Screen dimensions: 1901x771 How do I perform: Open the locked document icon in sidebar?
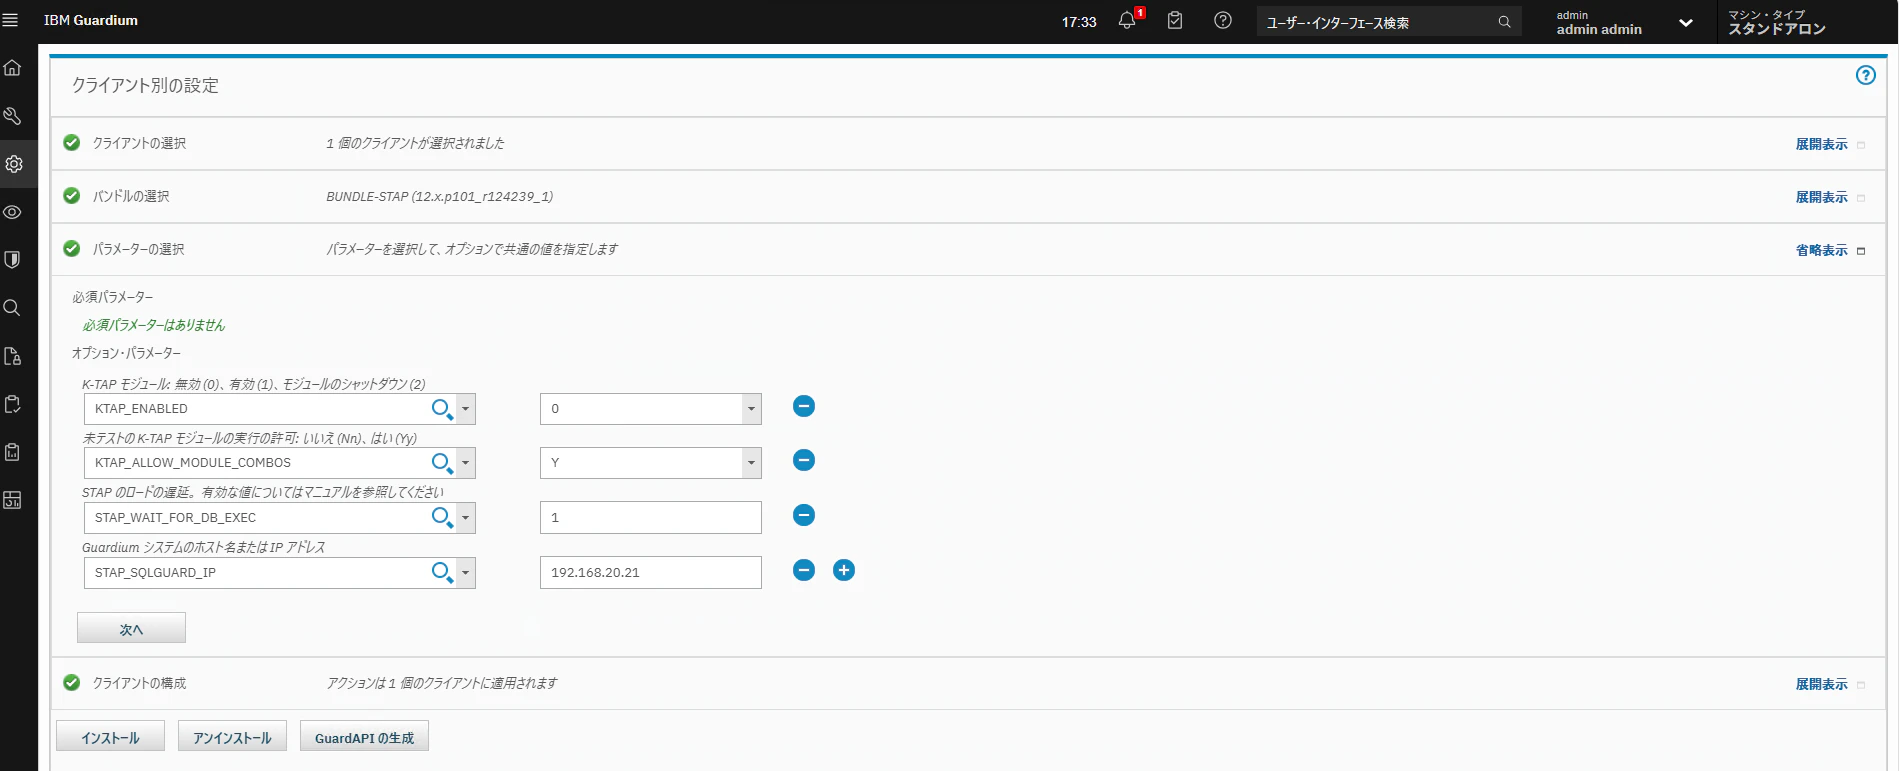click(x=13, y=356)
